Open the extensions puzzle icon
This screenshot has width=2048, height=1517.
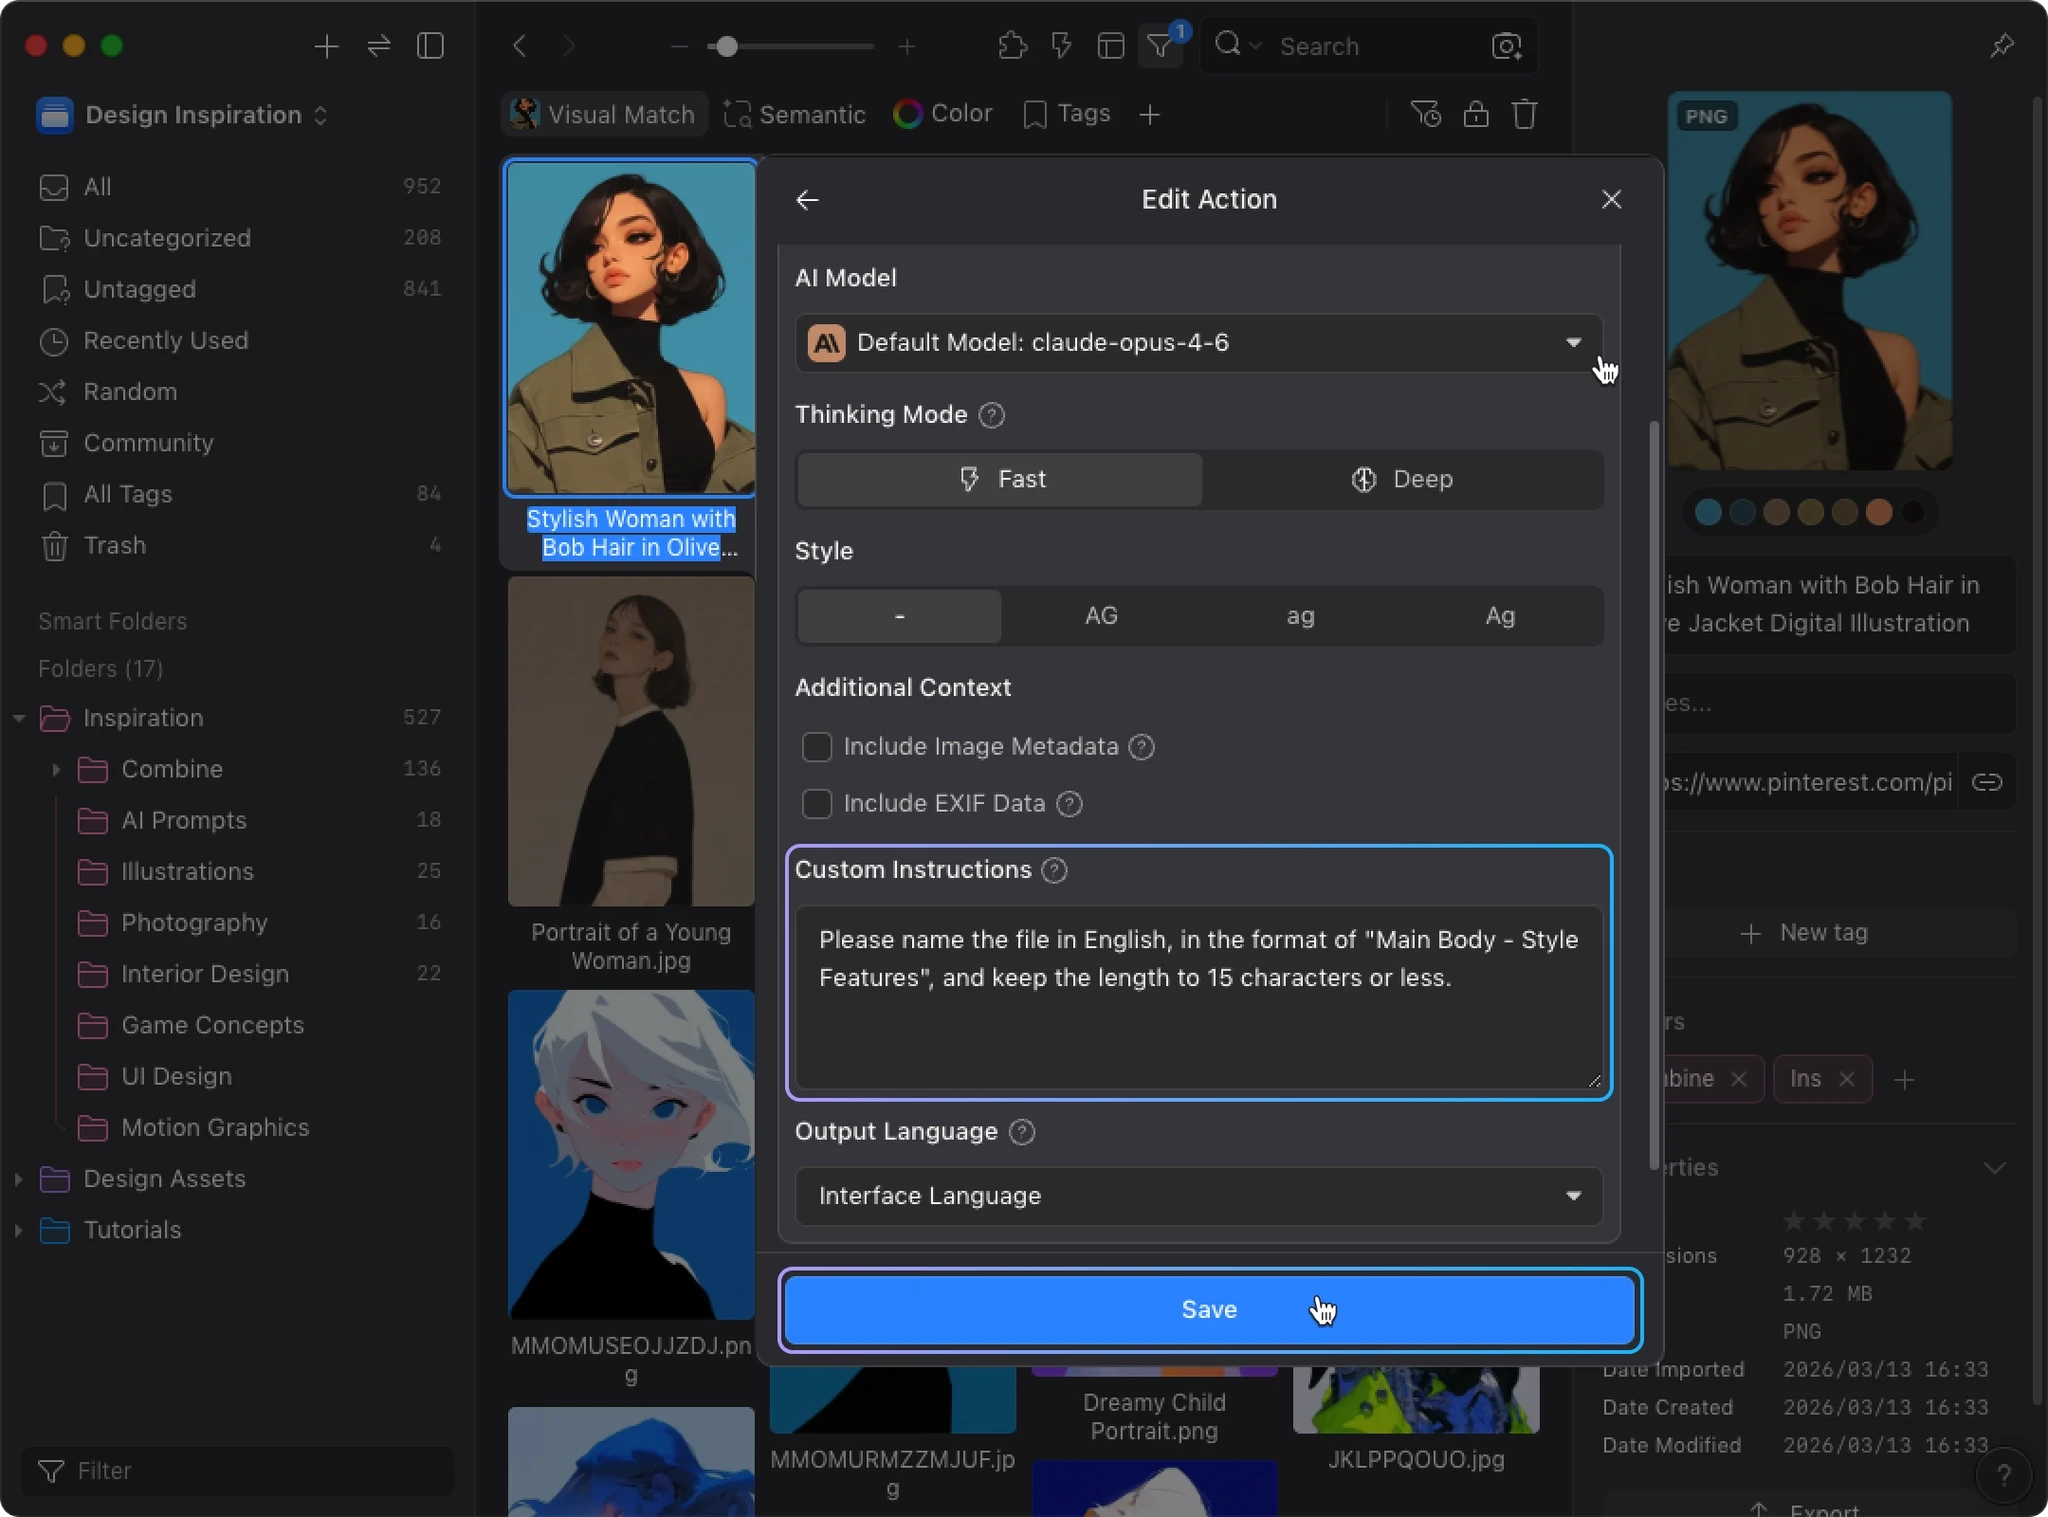click(1012, 46)
